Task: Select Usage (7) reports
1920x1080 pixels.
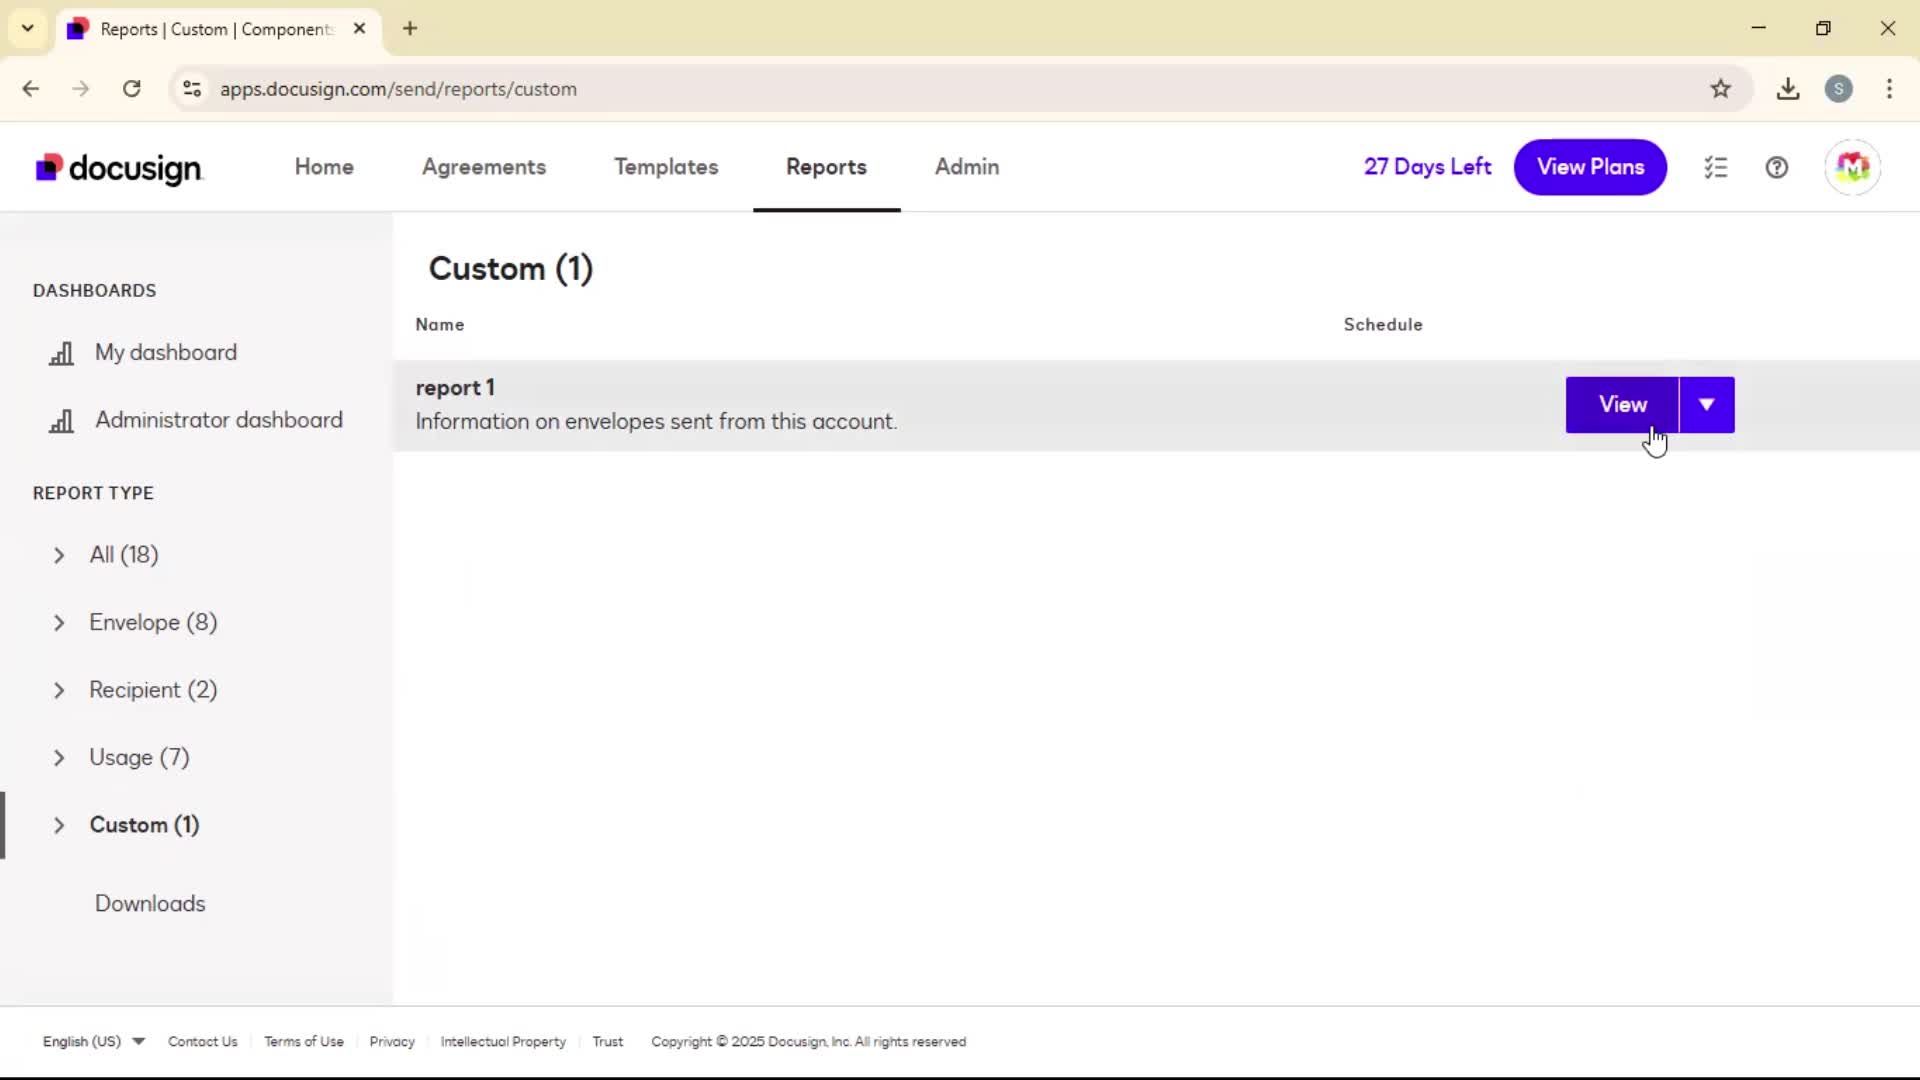Action: 139,758
